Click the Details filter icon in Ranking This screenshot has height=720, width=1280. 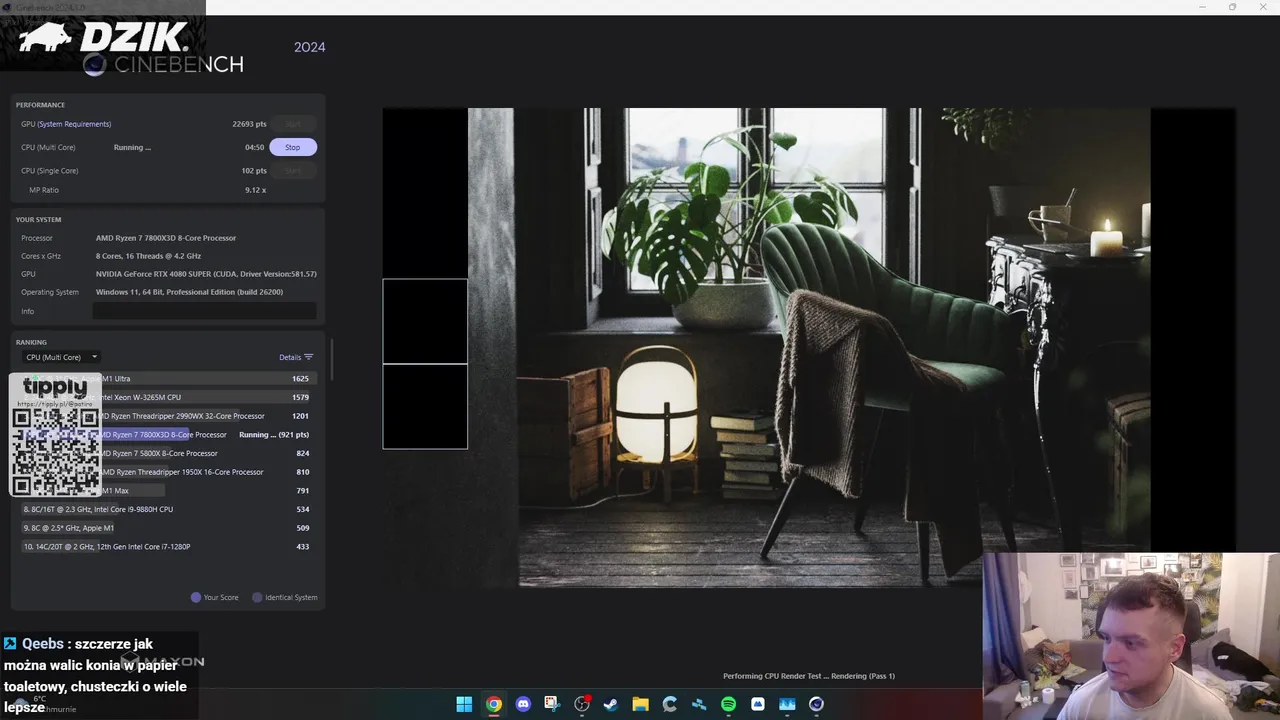[x=308, y=357]
